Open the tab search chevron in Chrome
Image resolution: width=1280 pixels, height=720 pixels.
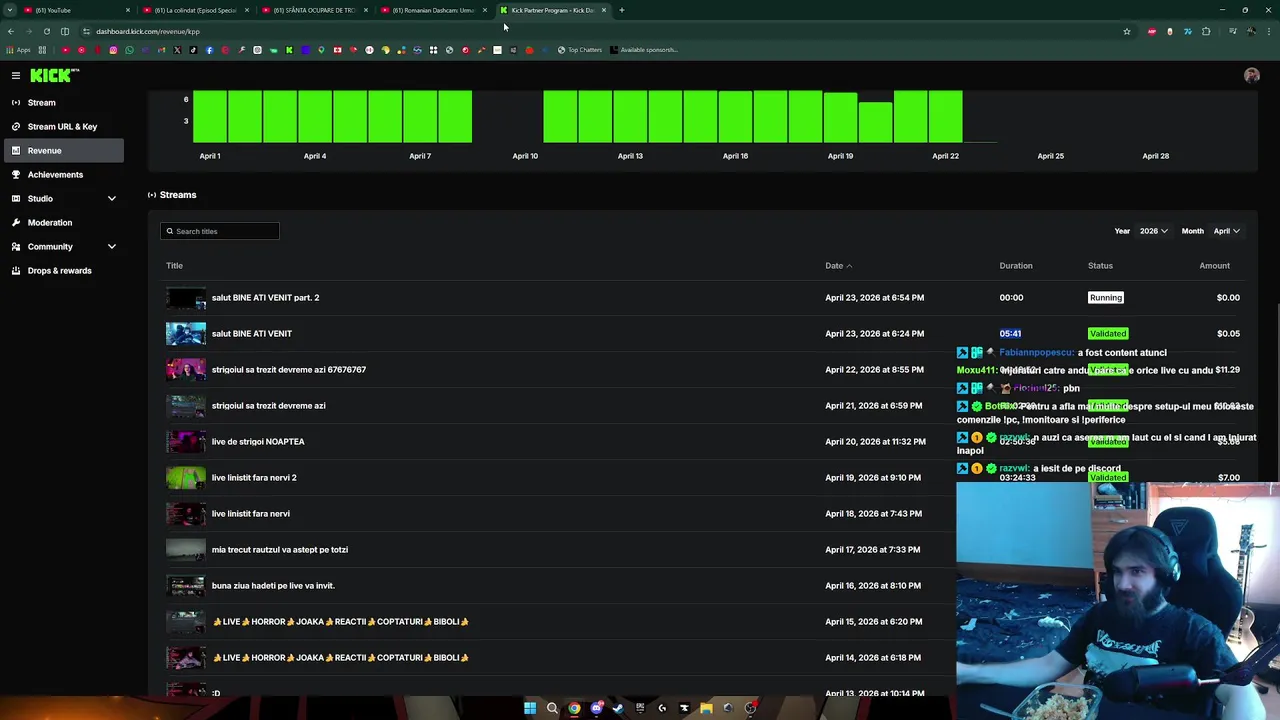10,10
